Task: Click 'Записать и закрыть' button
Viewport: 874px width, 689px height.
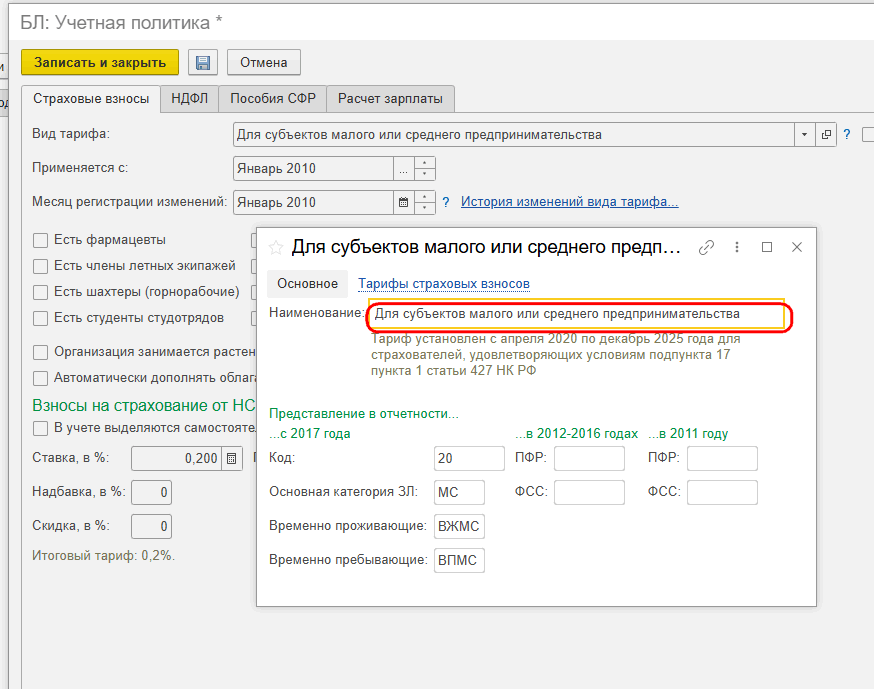Action: [100, 62]
